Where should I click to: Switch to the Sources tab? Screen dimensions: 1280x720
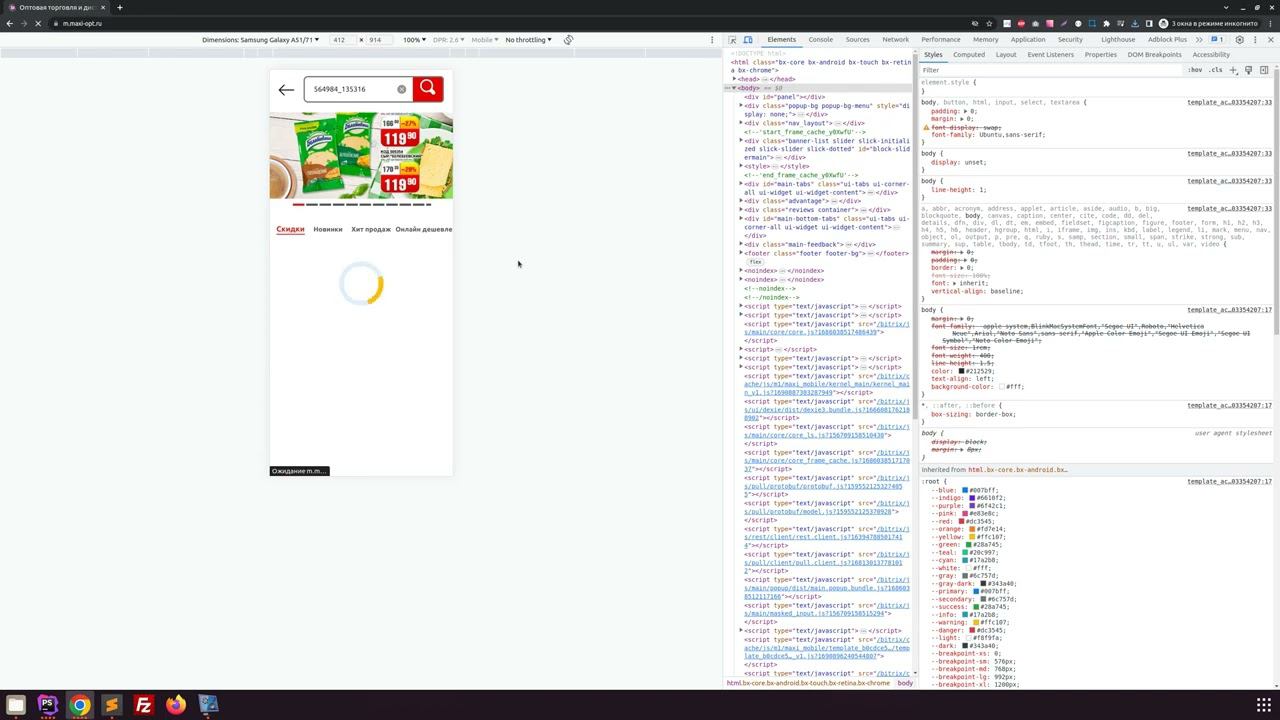pos(857,40)
